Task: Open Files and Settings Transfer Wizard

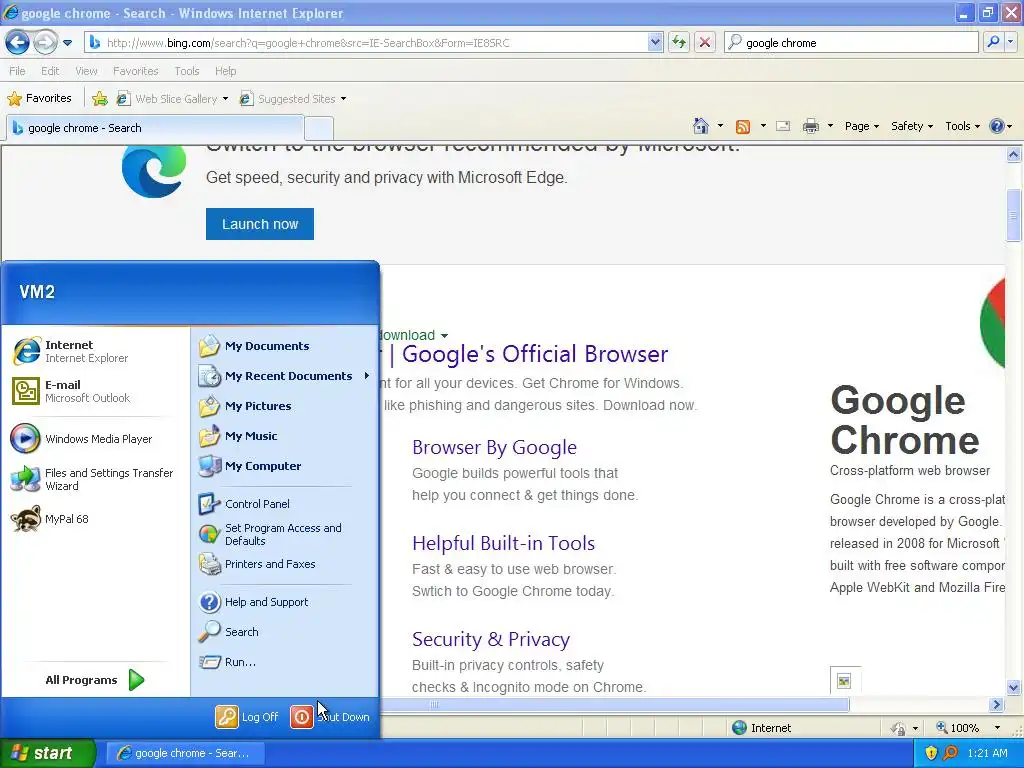Action: 95,479
